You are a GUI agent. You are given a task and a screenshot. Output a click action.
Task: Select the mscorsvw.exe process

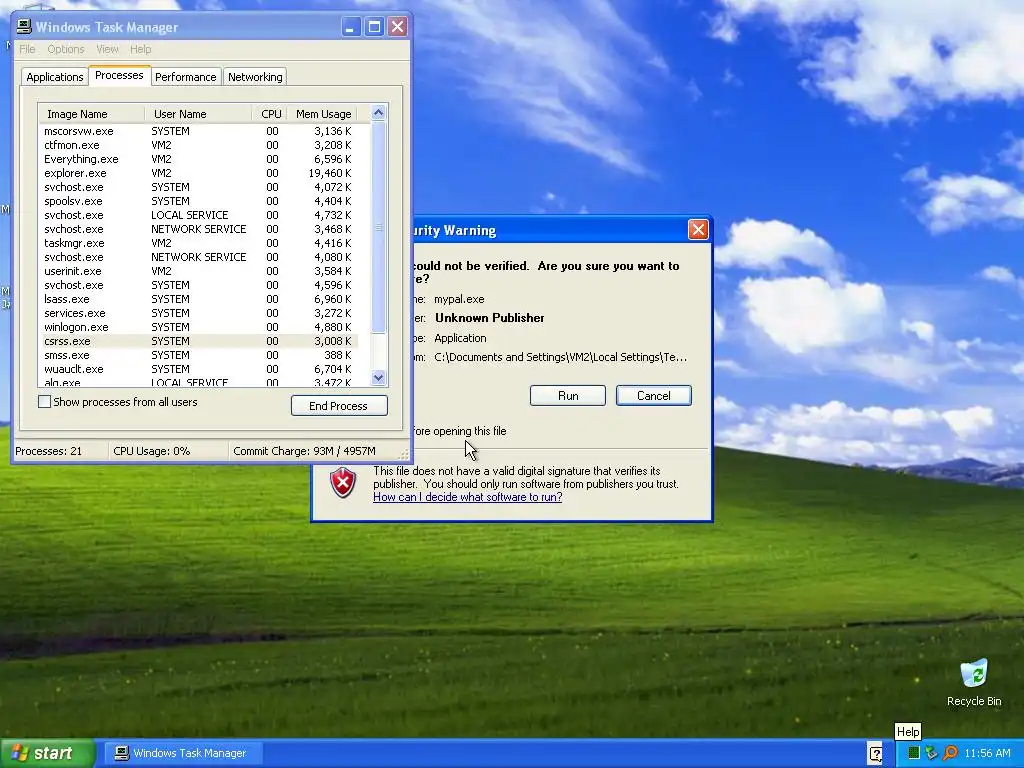click(x=199, y=131)
